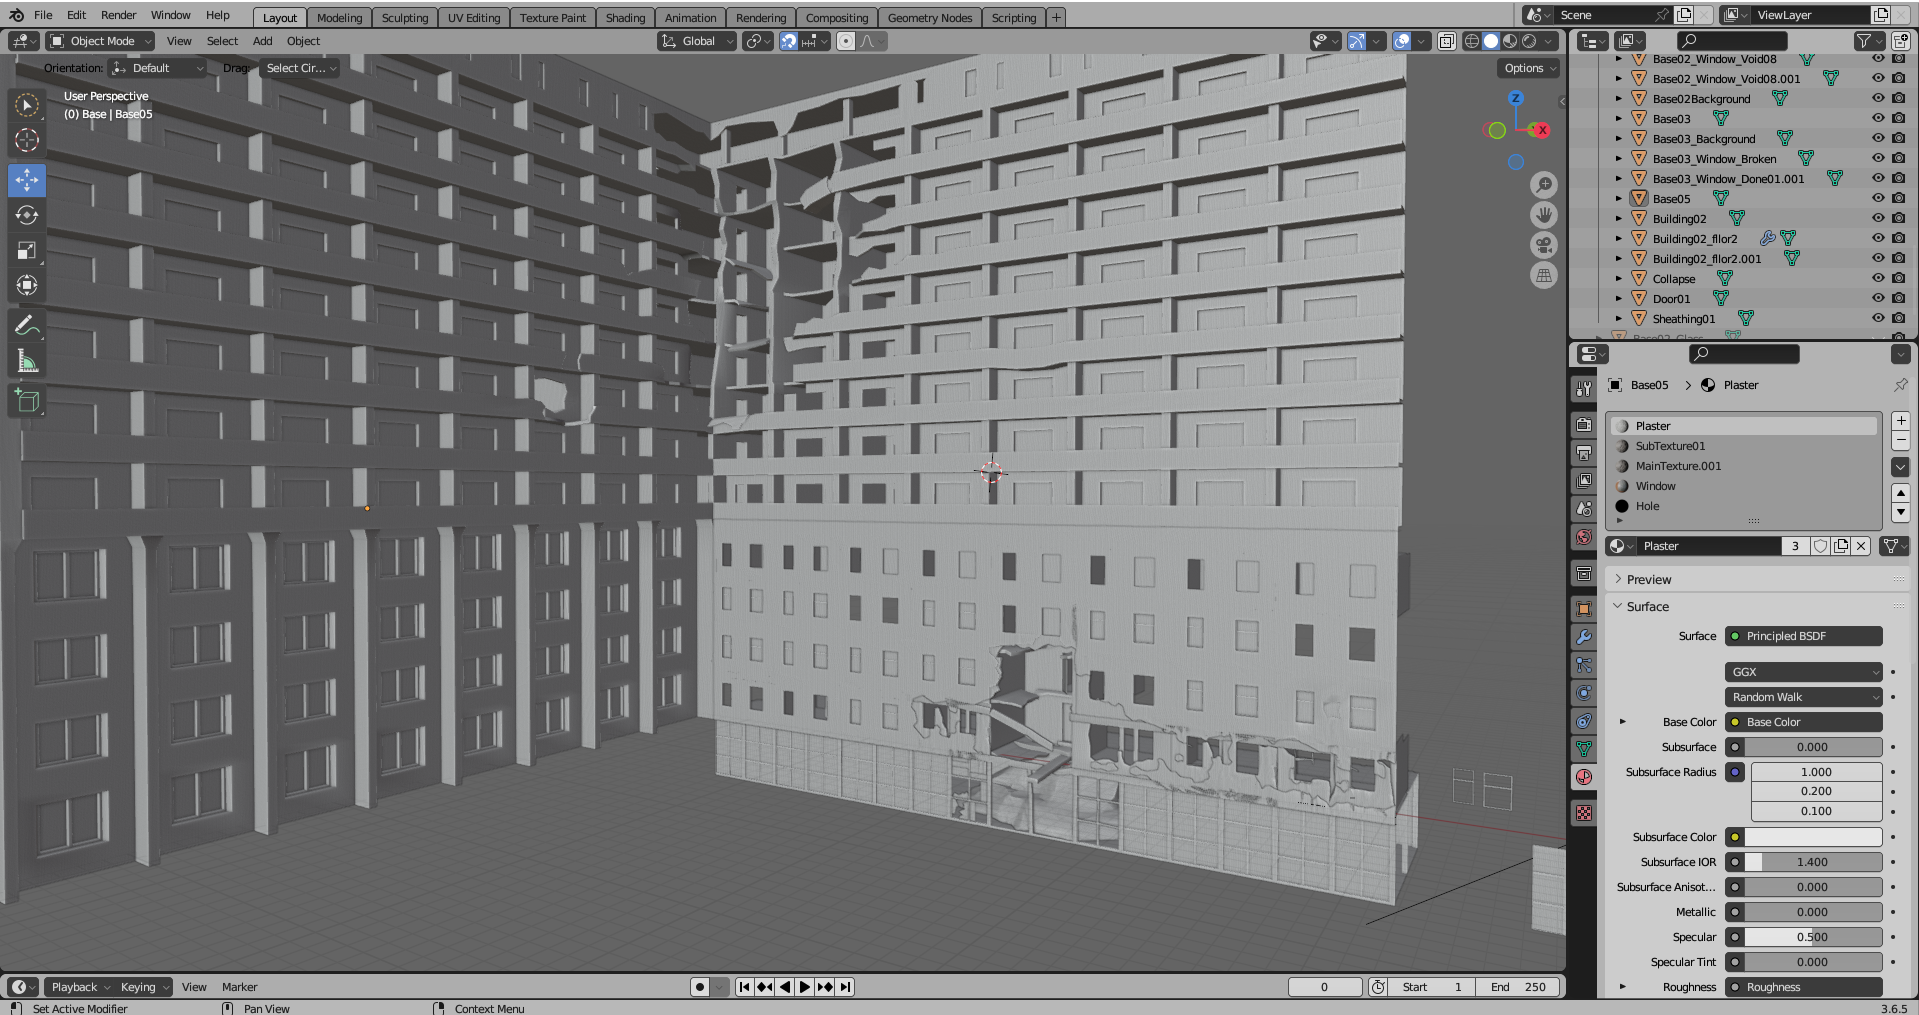Toggle camera view in viewport
Screen dimensions: 1919x1015
(1544, 245)
